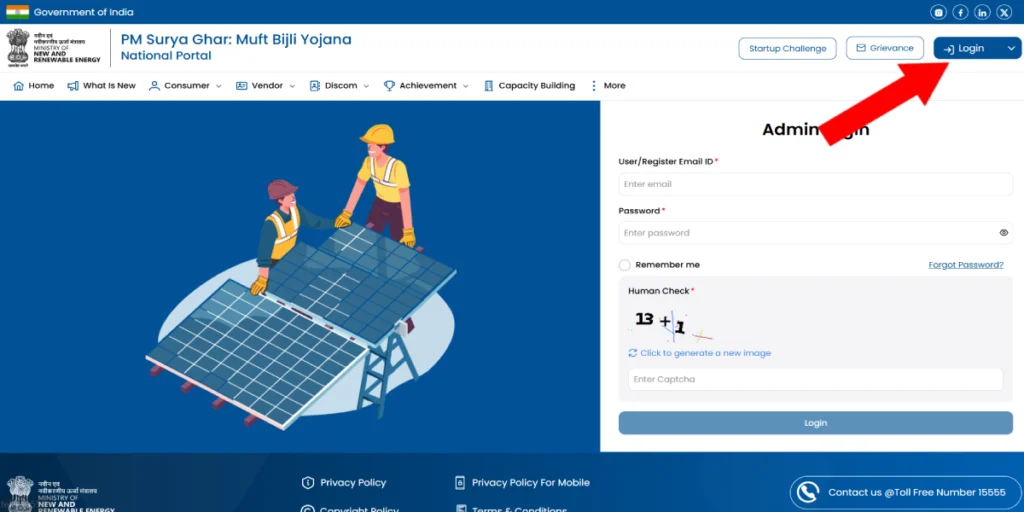Expand the Login button dropdown arrow

(1012, 48)
